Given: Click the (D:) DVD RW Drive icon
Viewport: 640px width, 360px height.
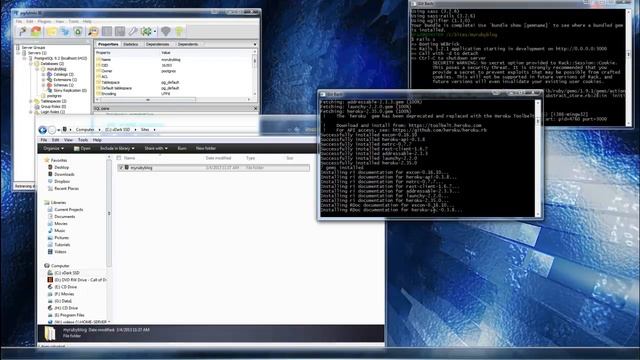Looking at the screenshot, I should tap(50, 280).
